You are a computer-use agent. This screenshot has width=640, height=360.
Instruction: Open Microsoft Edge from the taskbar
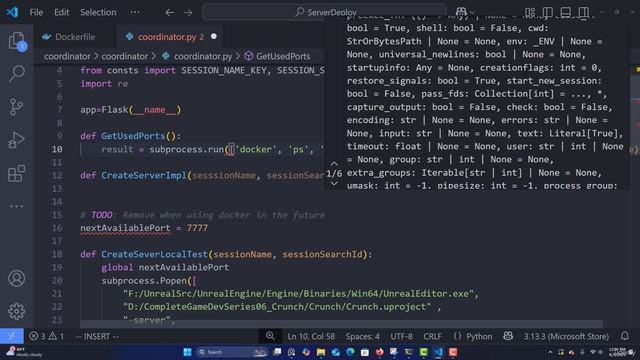coord(350,352)
